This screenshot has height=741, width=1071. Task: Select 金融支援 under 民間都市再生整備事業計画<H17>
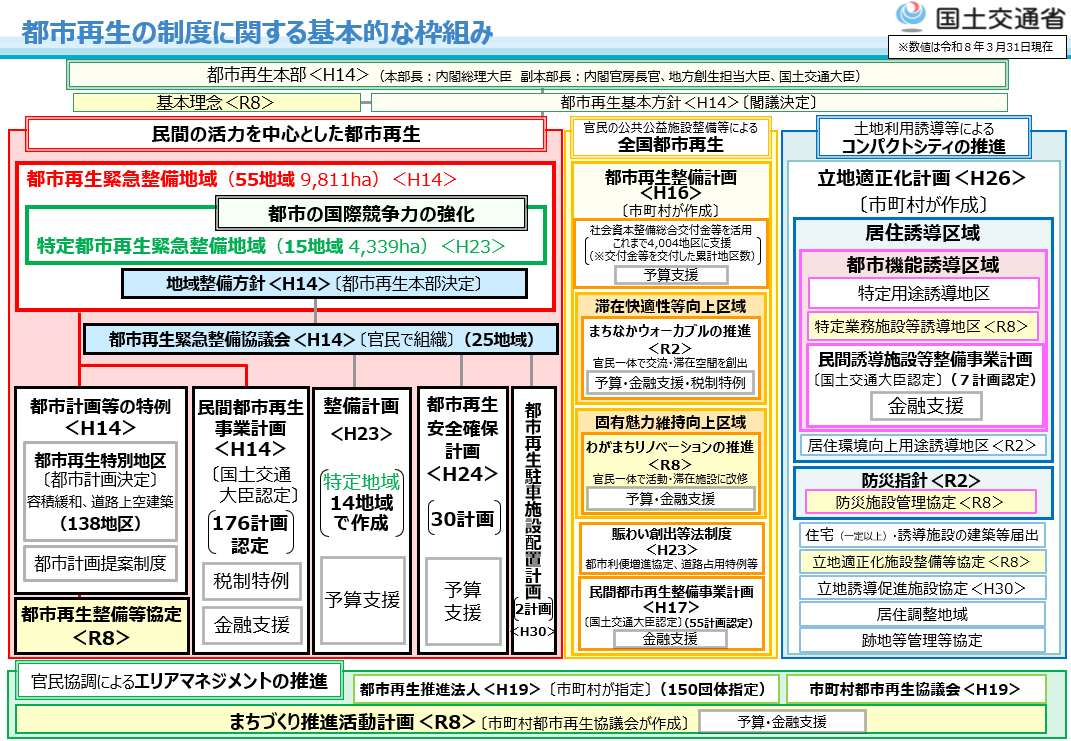[671, 639]
